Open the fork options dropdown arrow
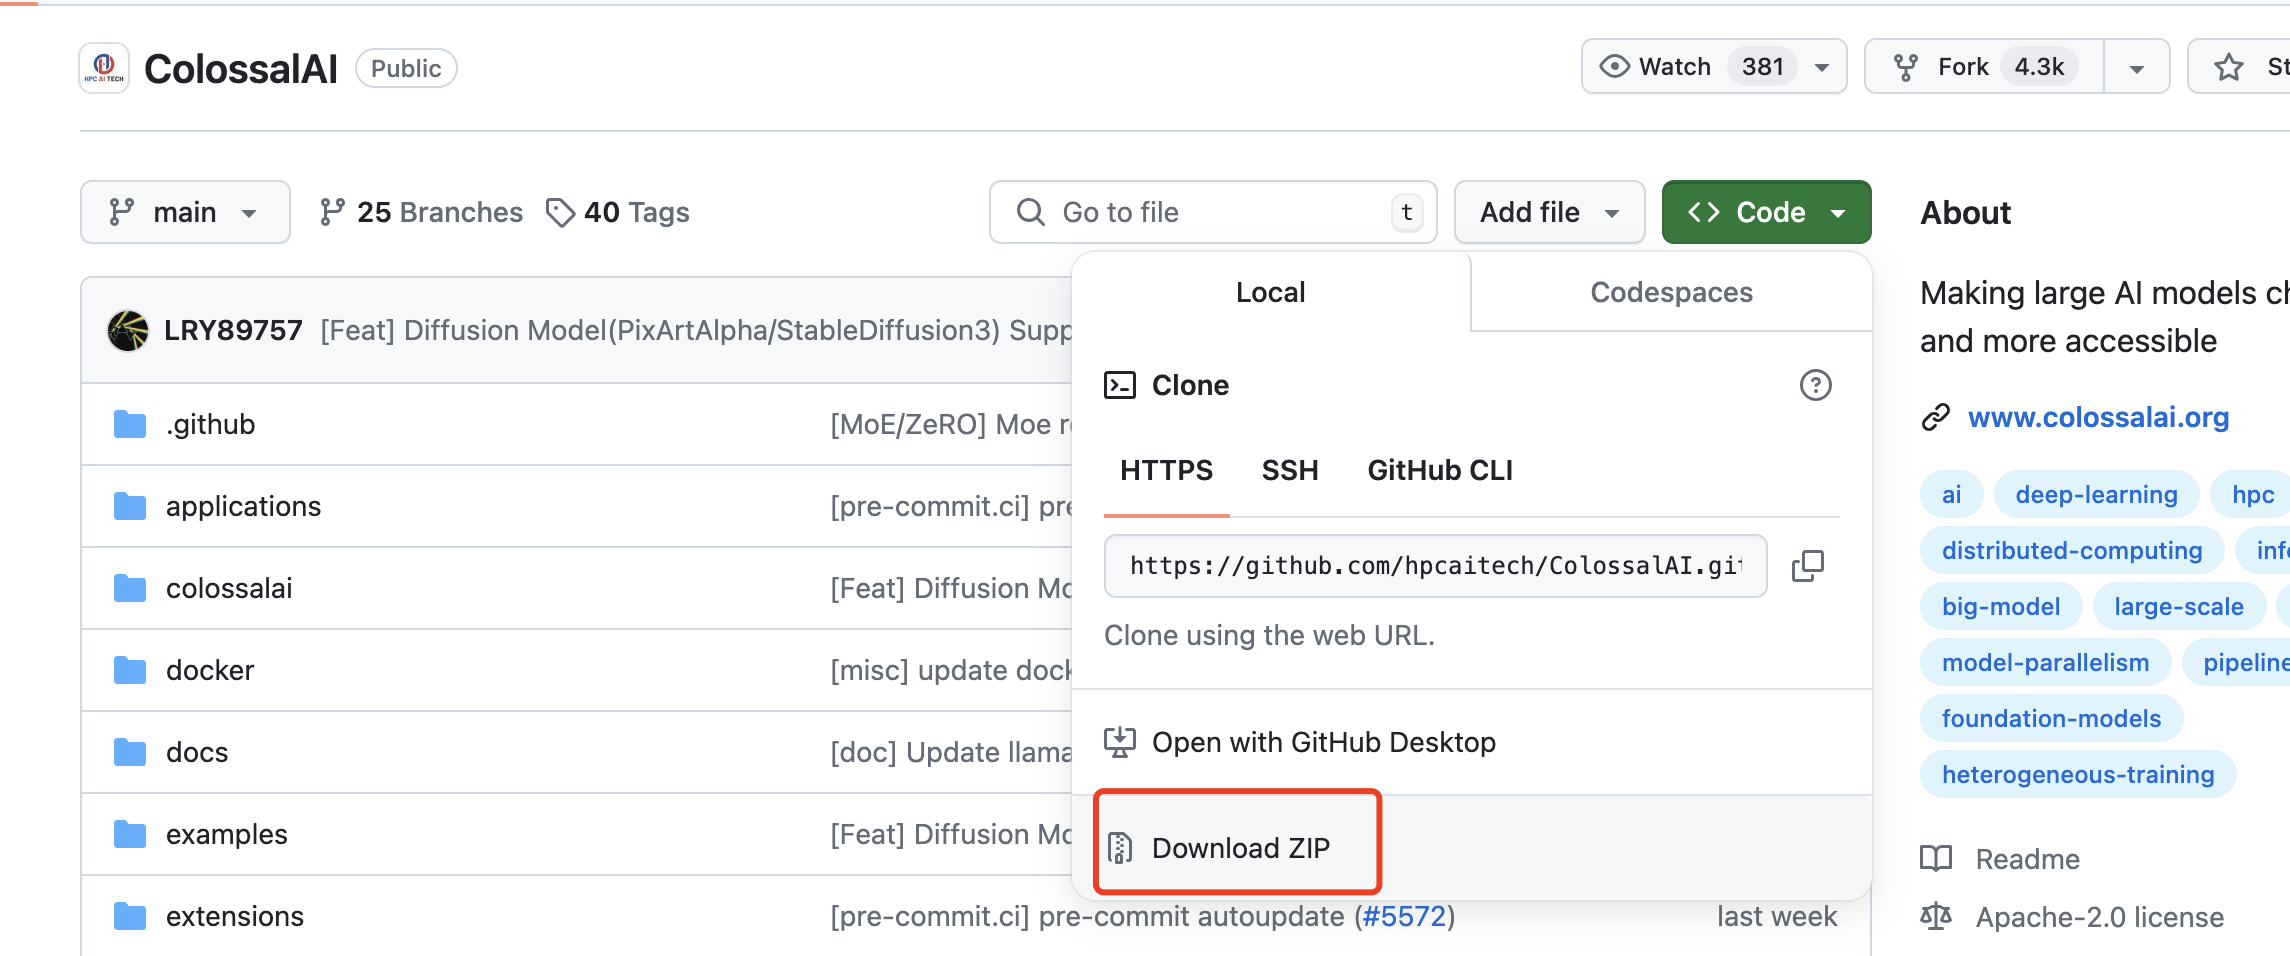This screenshot has height=956, width=2290. pos(2137,67)
